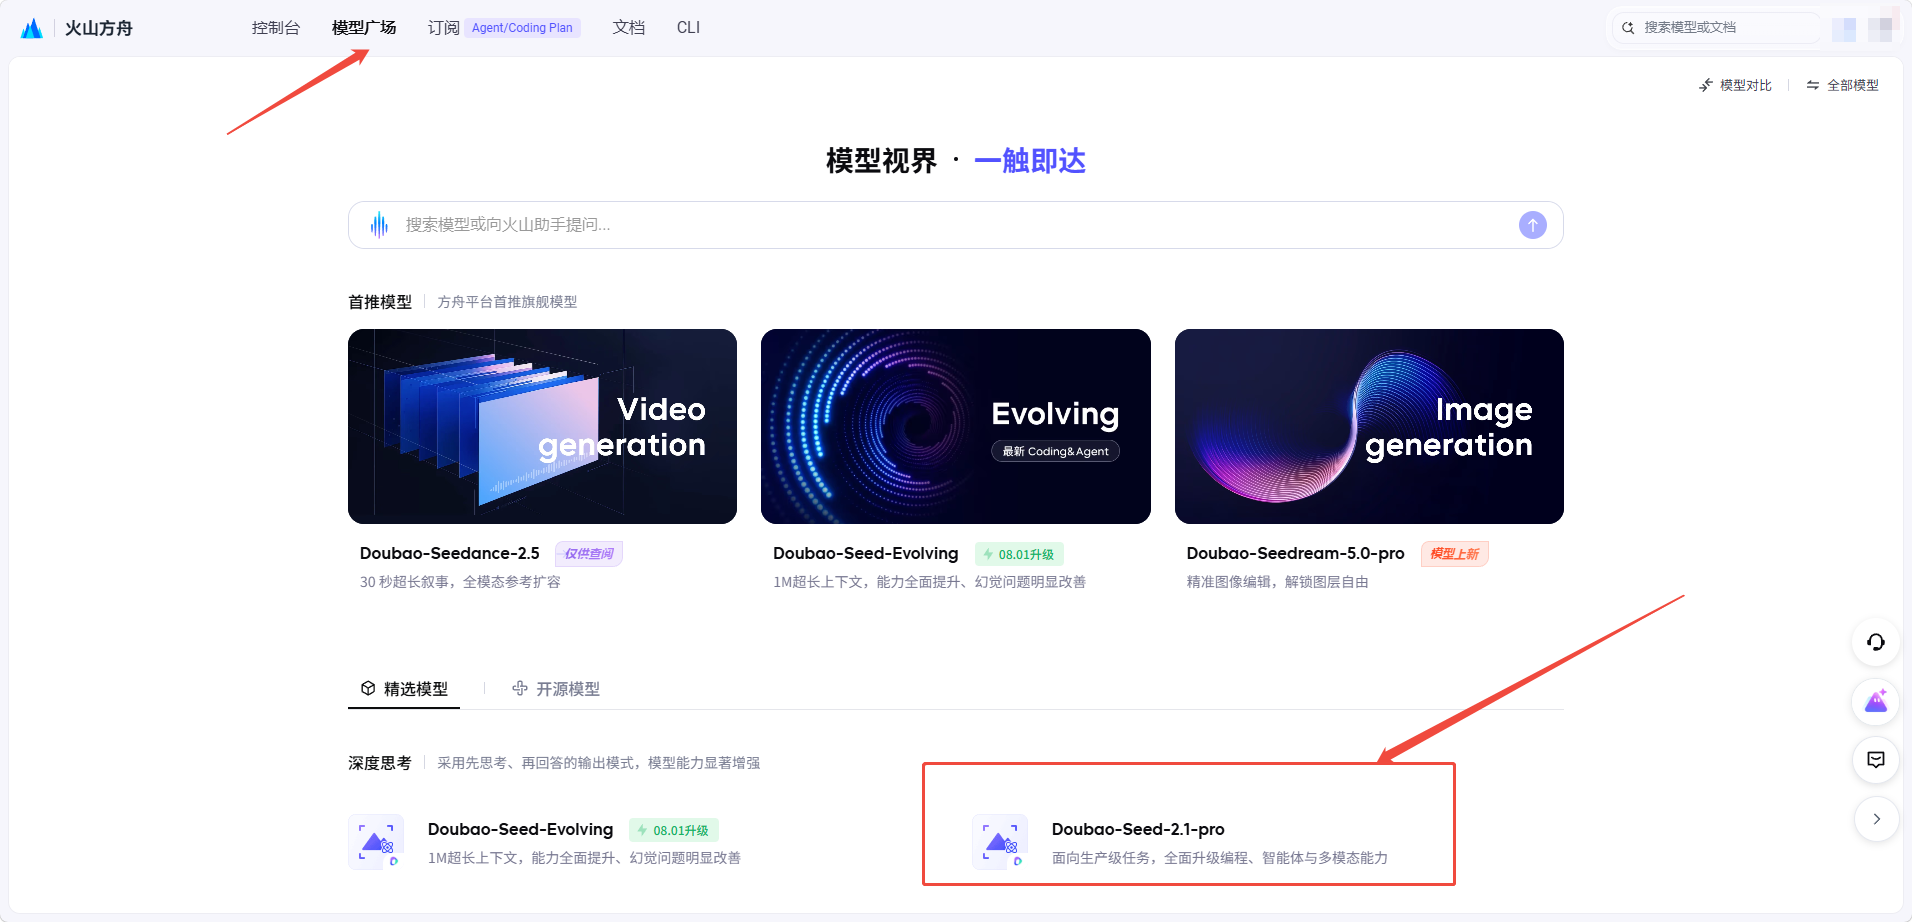The width and height of the screenshot is (1912, 922).
Task: Click the Agent/Coding Plan badge
Action: tap(522, 28)
